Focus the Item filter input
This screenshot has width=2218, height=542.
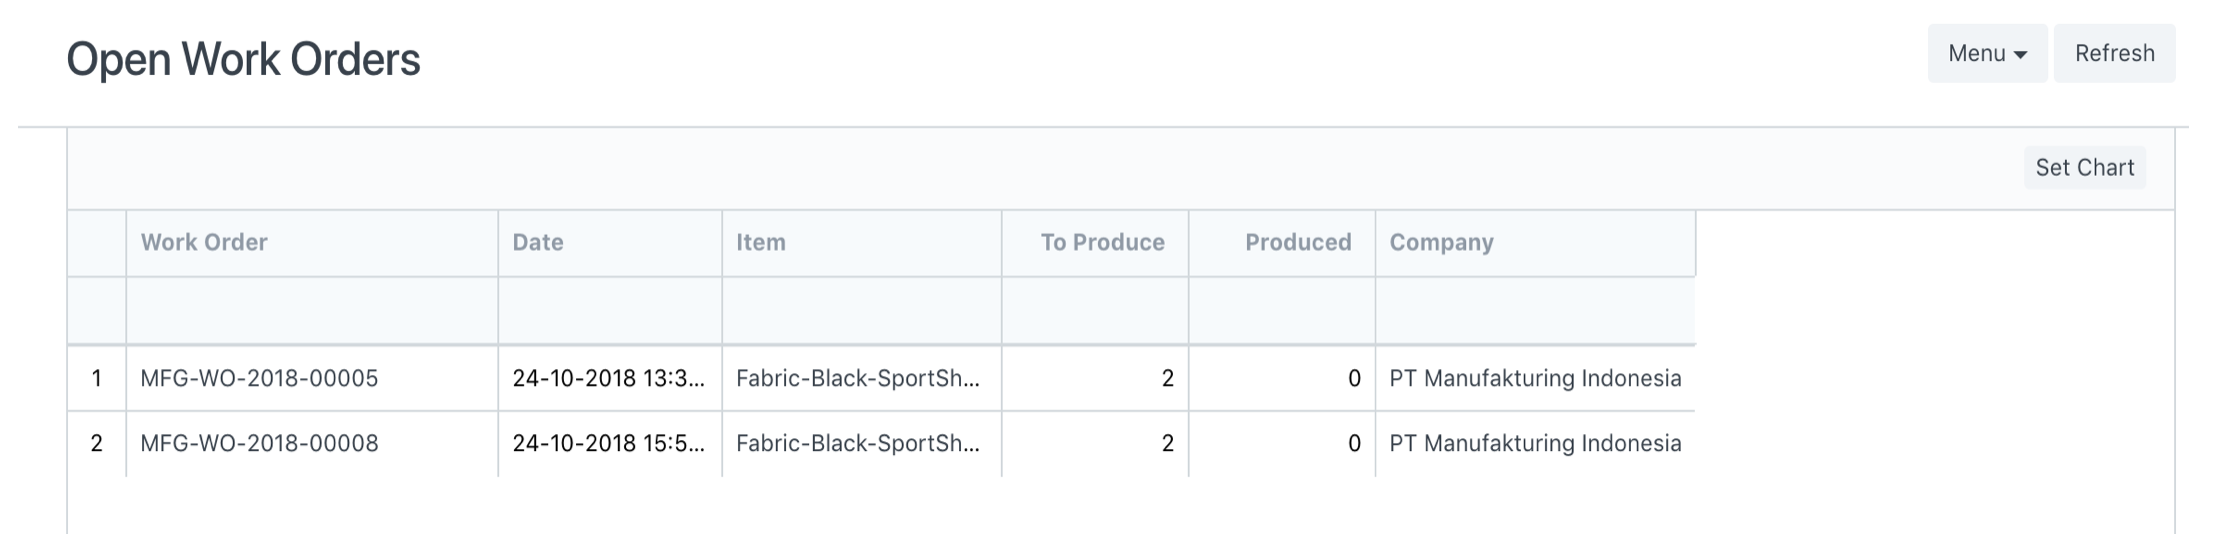click(861, 311)
